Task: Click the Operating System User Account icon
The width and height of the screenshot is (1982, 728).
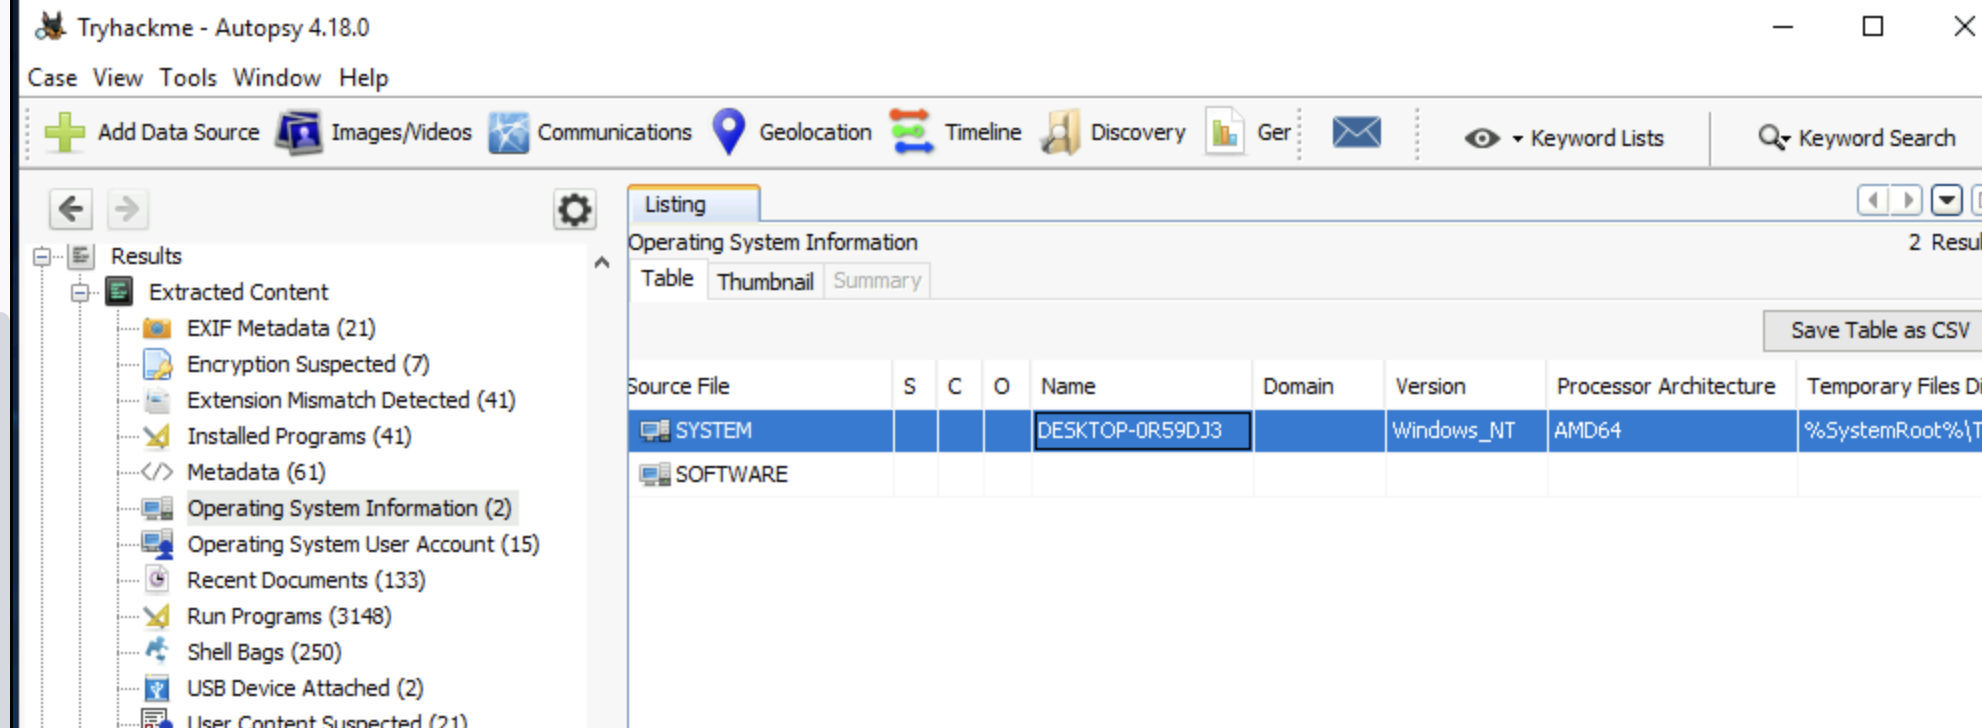Action: click(157, 544)
